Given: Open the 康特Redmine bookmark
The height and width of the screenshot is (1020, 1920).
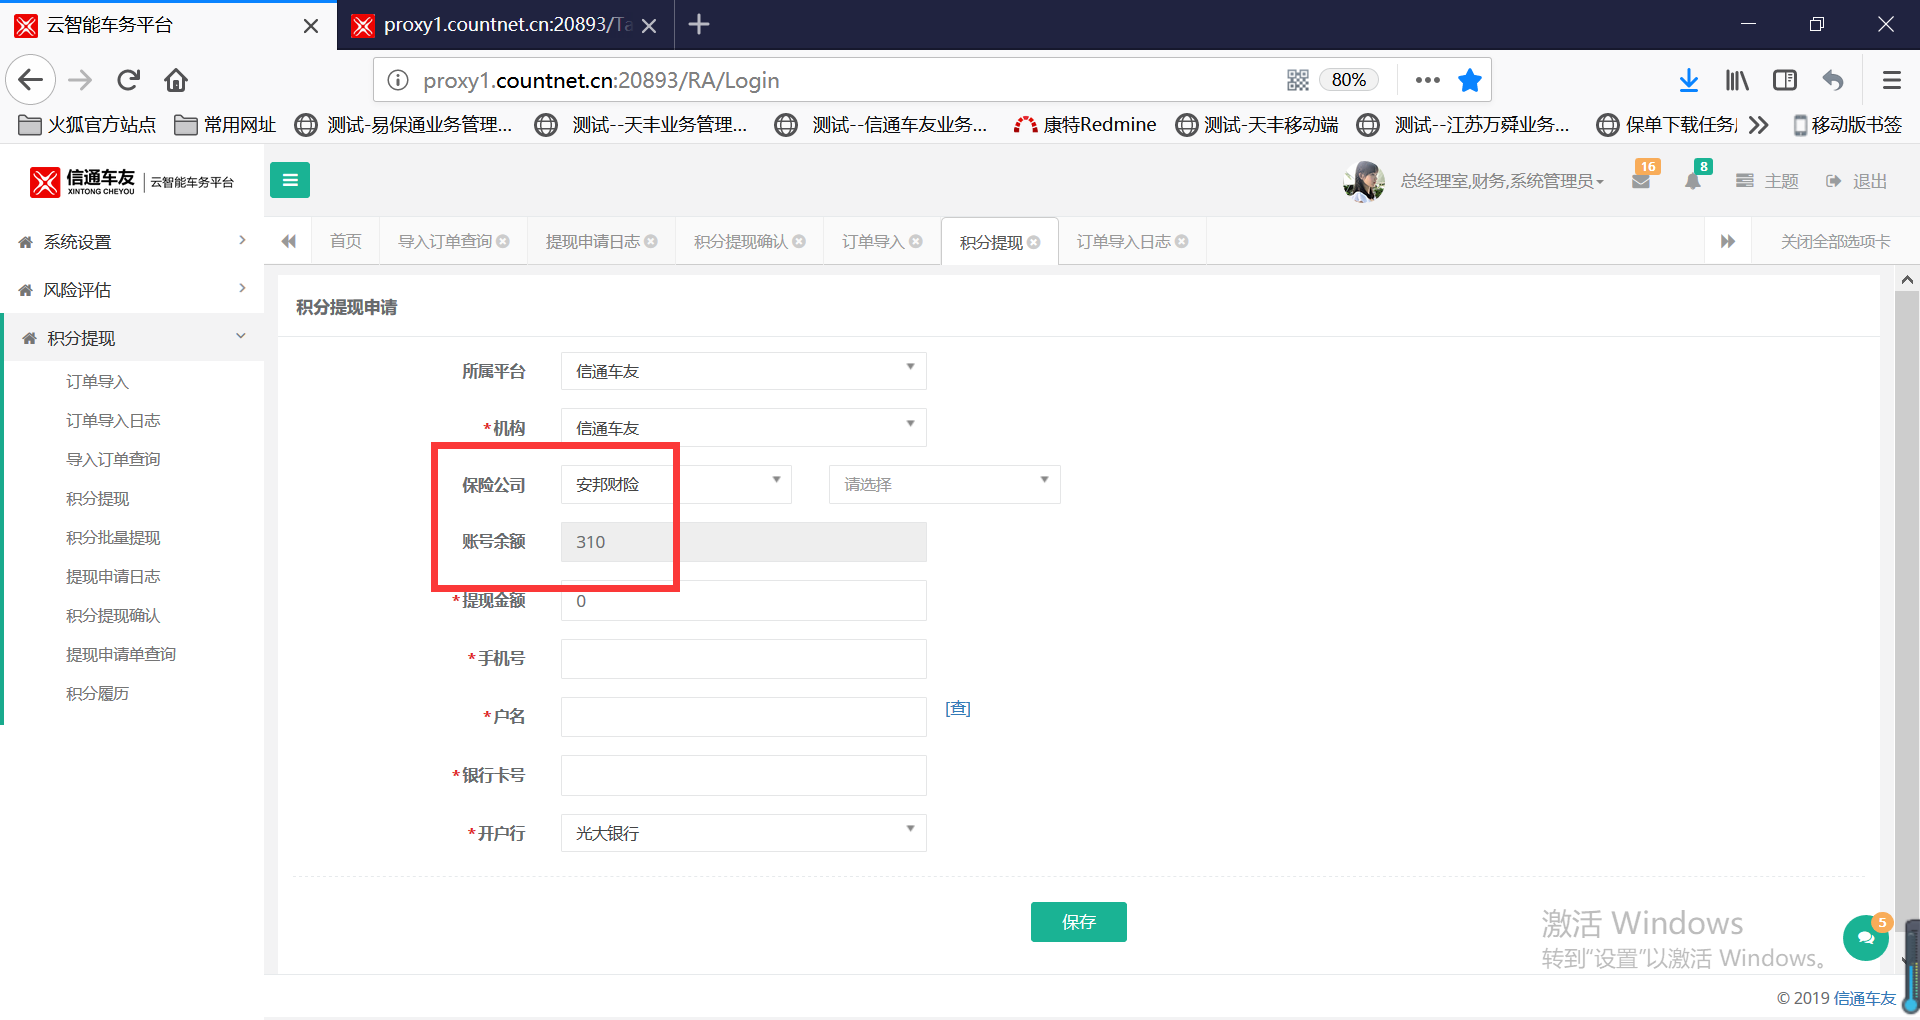Looking at the screenshot, I should (1085, 125).
